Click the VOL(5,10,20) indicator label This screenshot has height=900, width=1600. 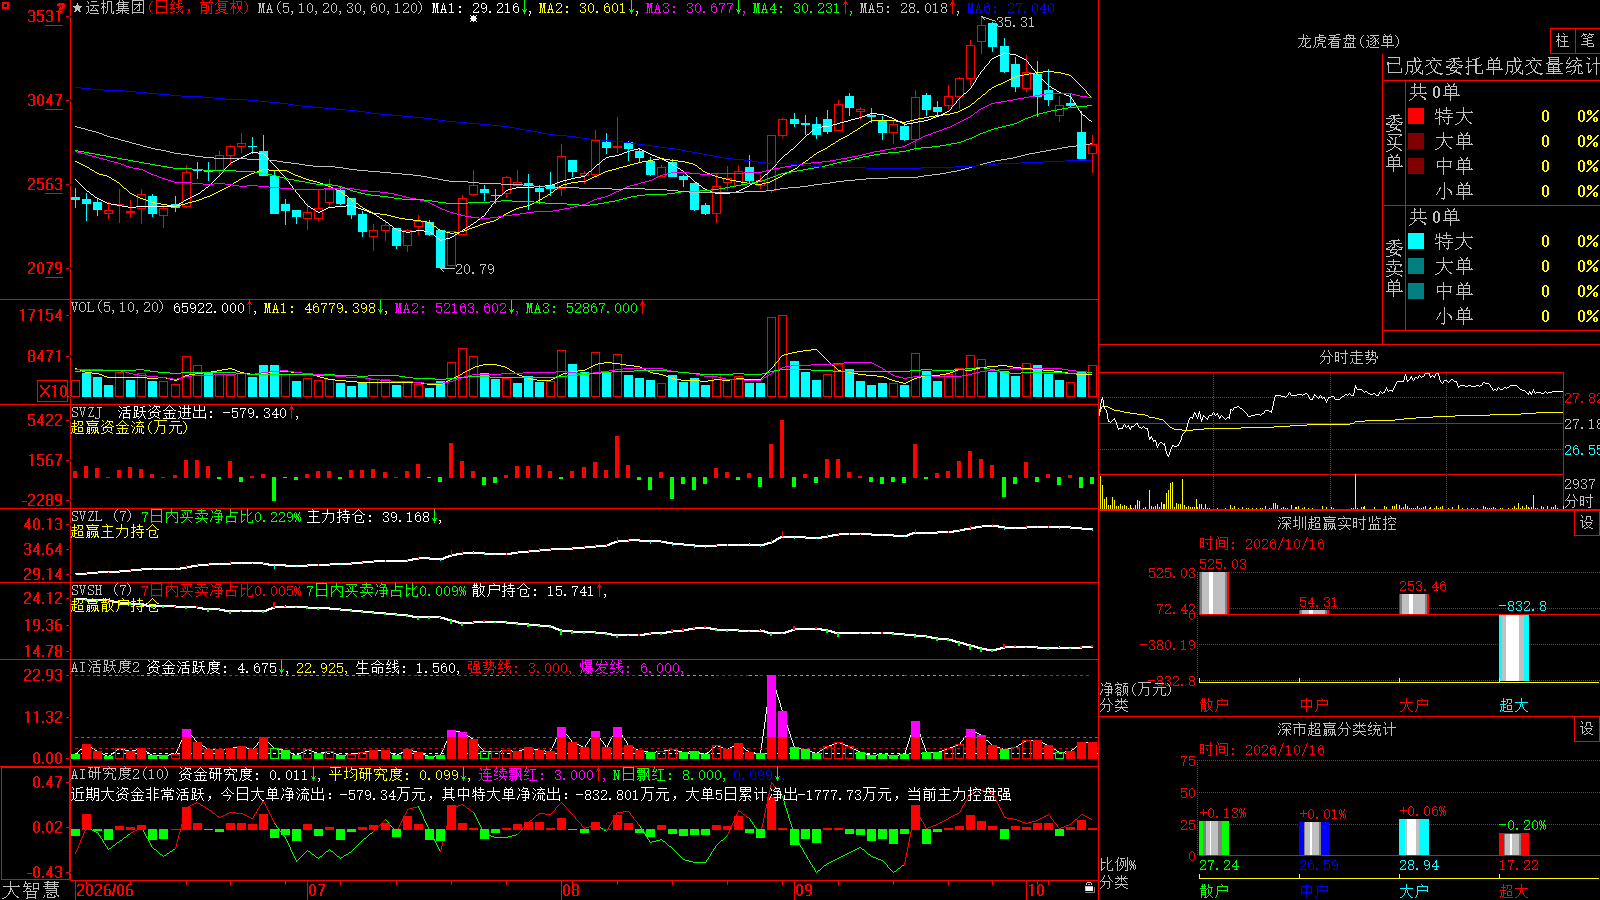(117, 308)
